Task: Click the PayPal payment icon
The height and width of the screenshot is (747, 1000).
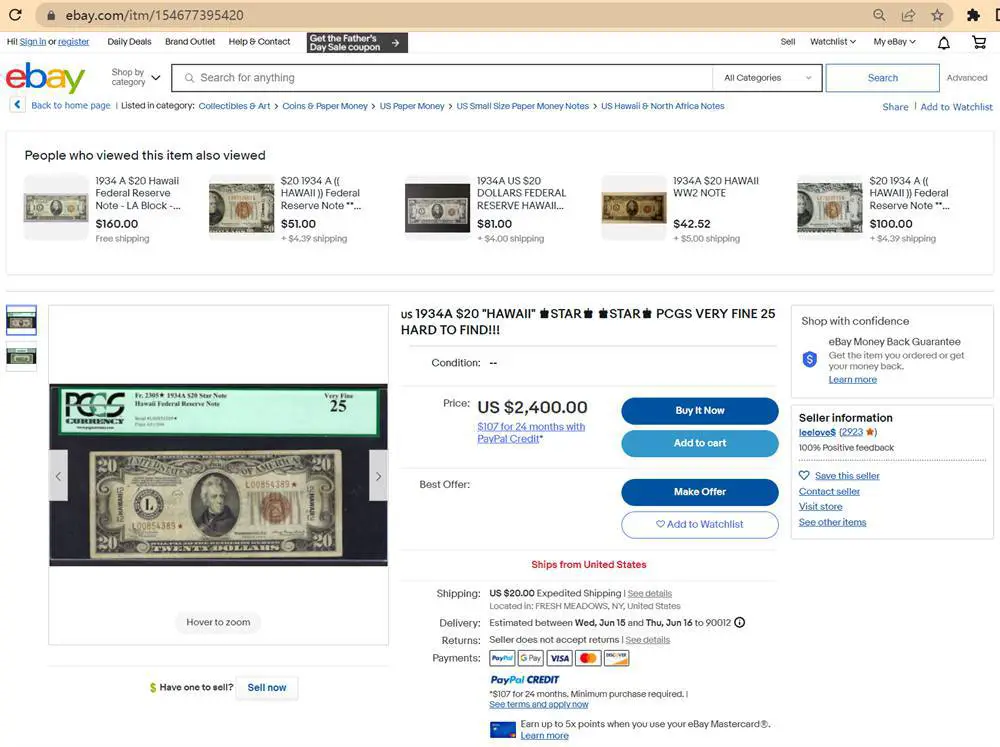Action: pyautogui.click(x=502, y=658)
